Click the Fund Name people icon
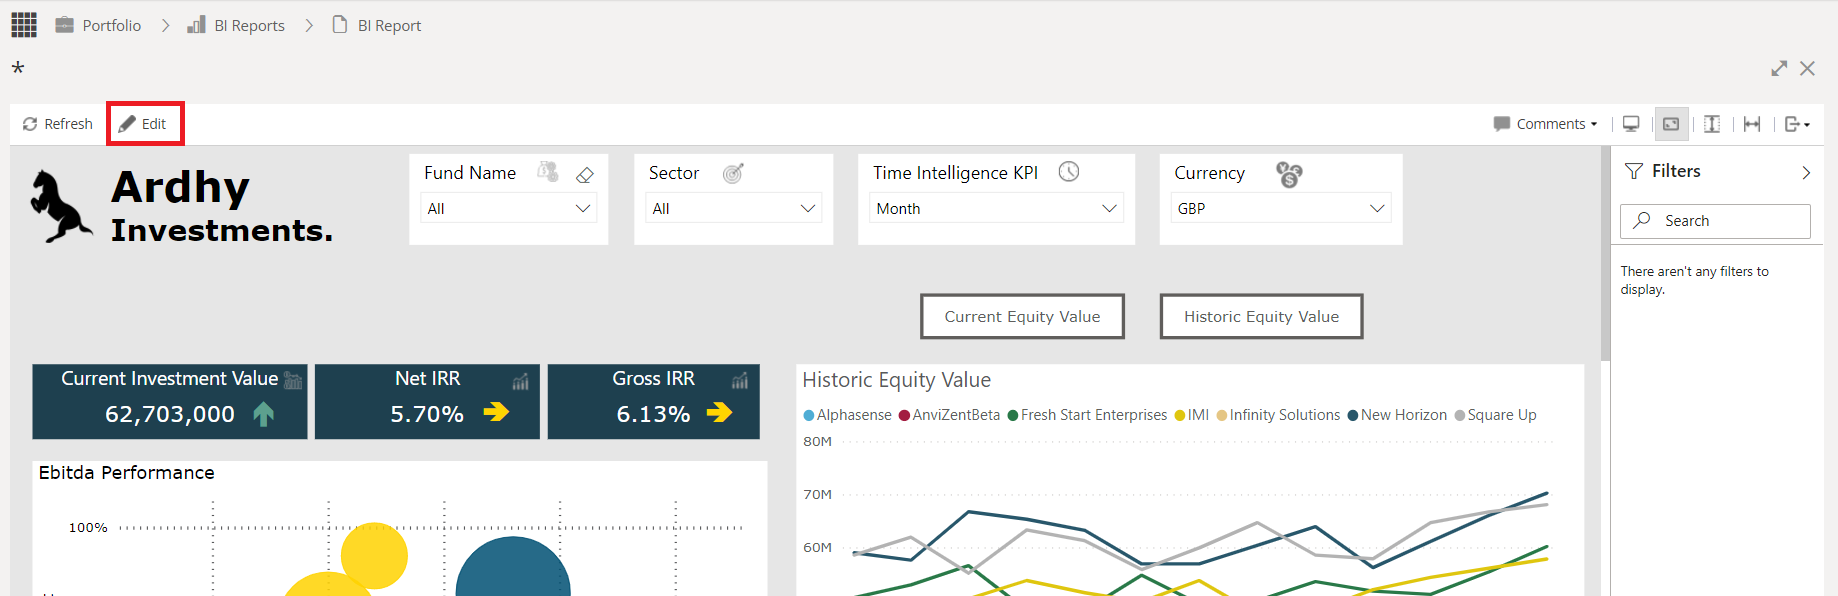The width and height of the screenshot is (1838, 596). point(548,171)
